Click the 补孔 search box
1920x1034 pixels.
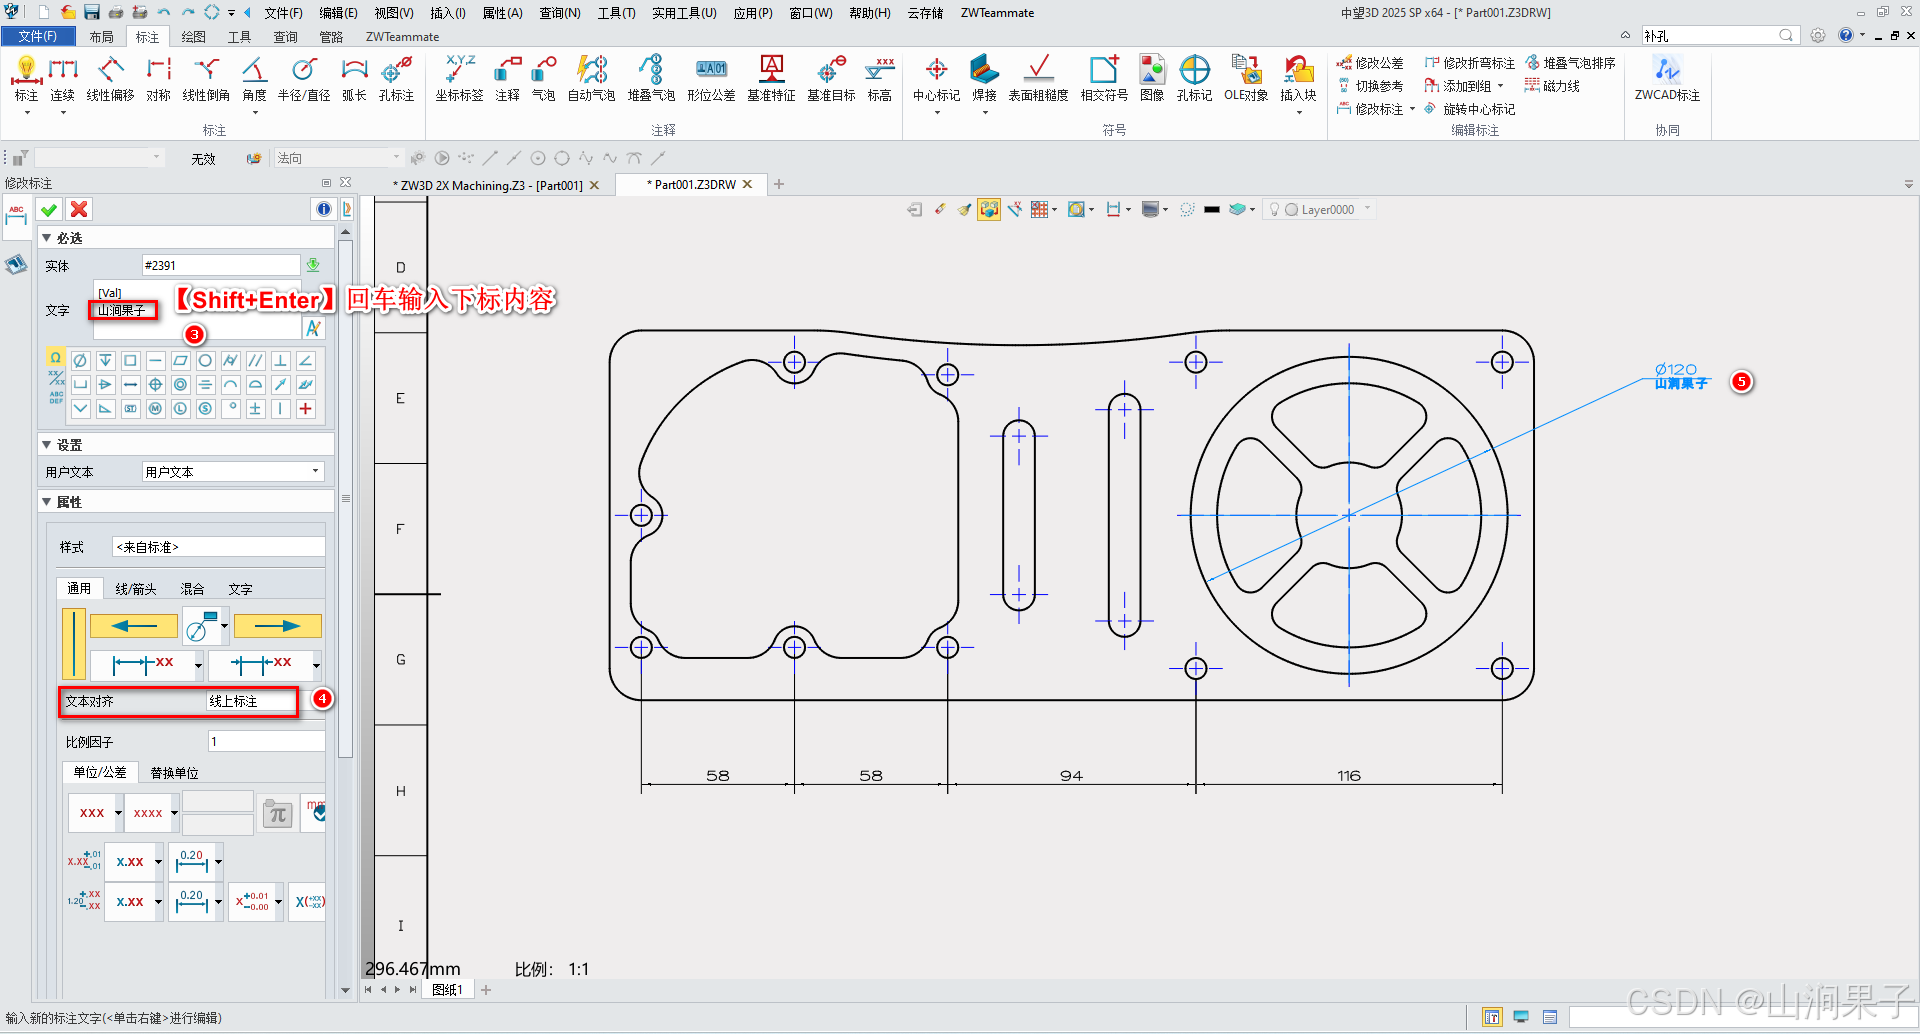1720,36
